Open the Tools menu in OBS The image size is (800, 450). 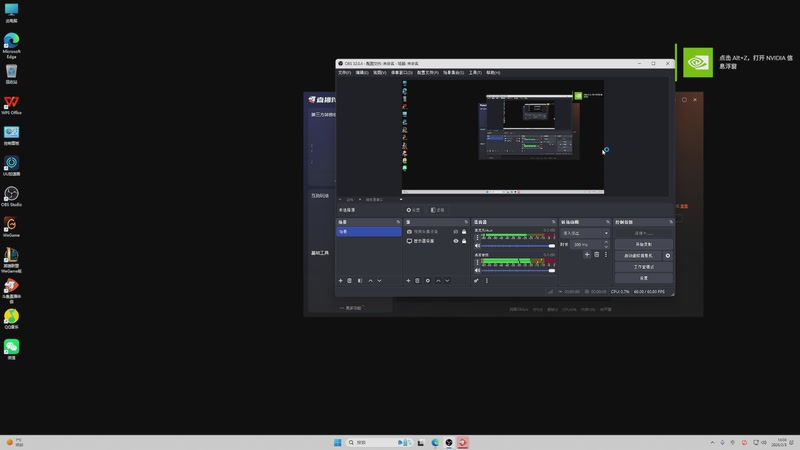click(475, 72)
